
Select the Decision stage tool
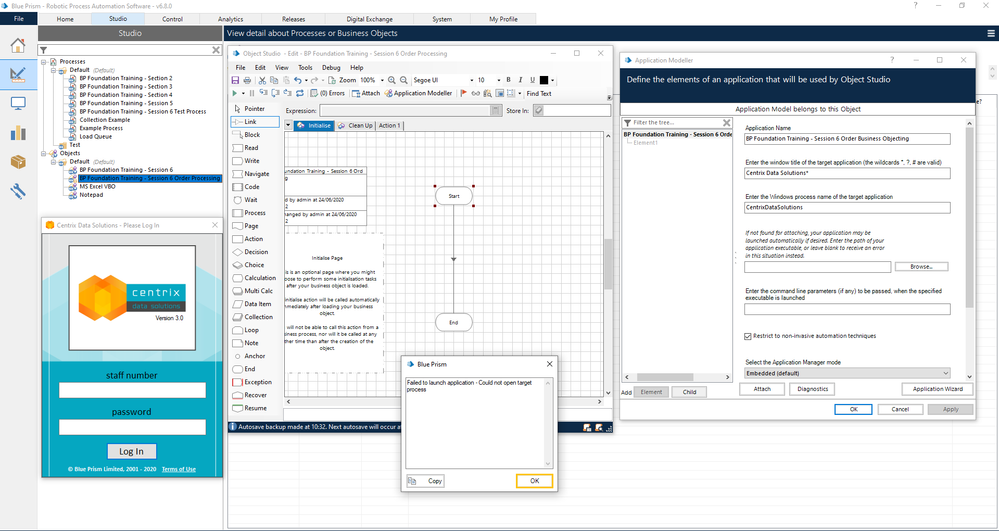[255, 252]
